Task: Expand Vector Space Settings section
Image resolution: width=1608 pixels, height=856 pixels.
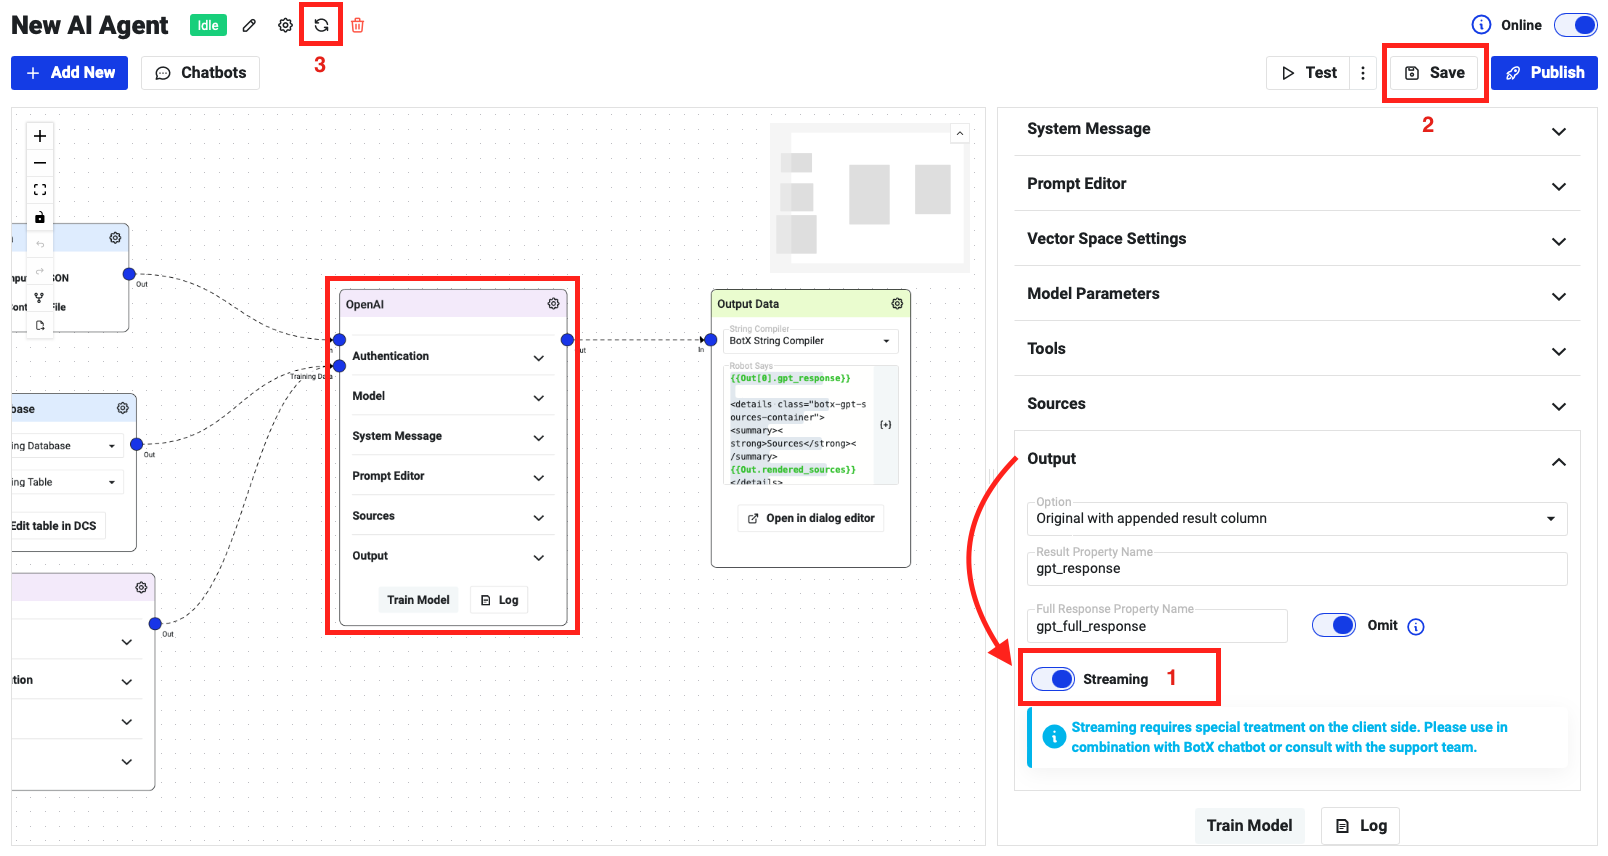Action: coord(1297,239)
